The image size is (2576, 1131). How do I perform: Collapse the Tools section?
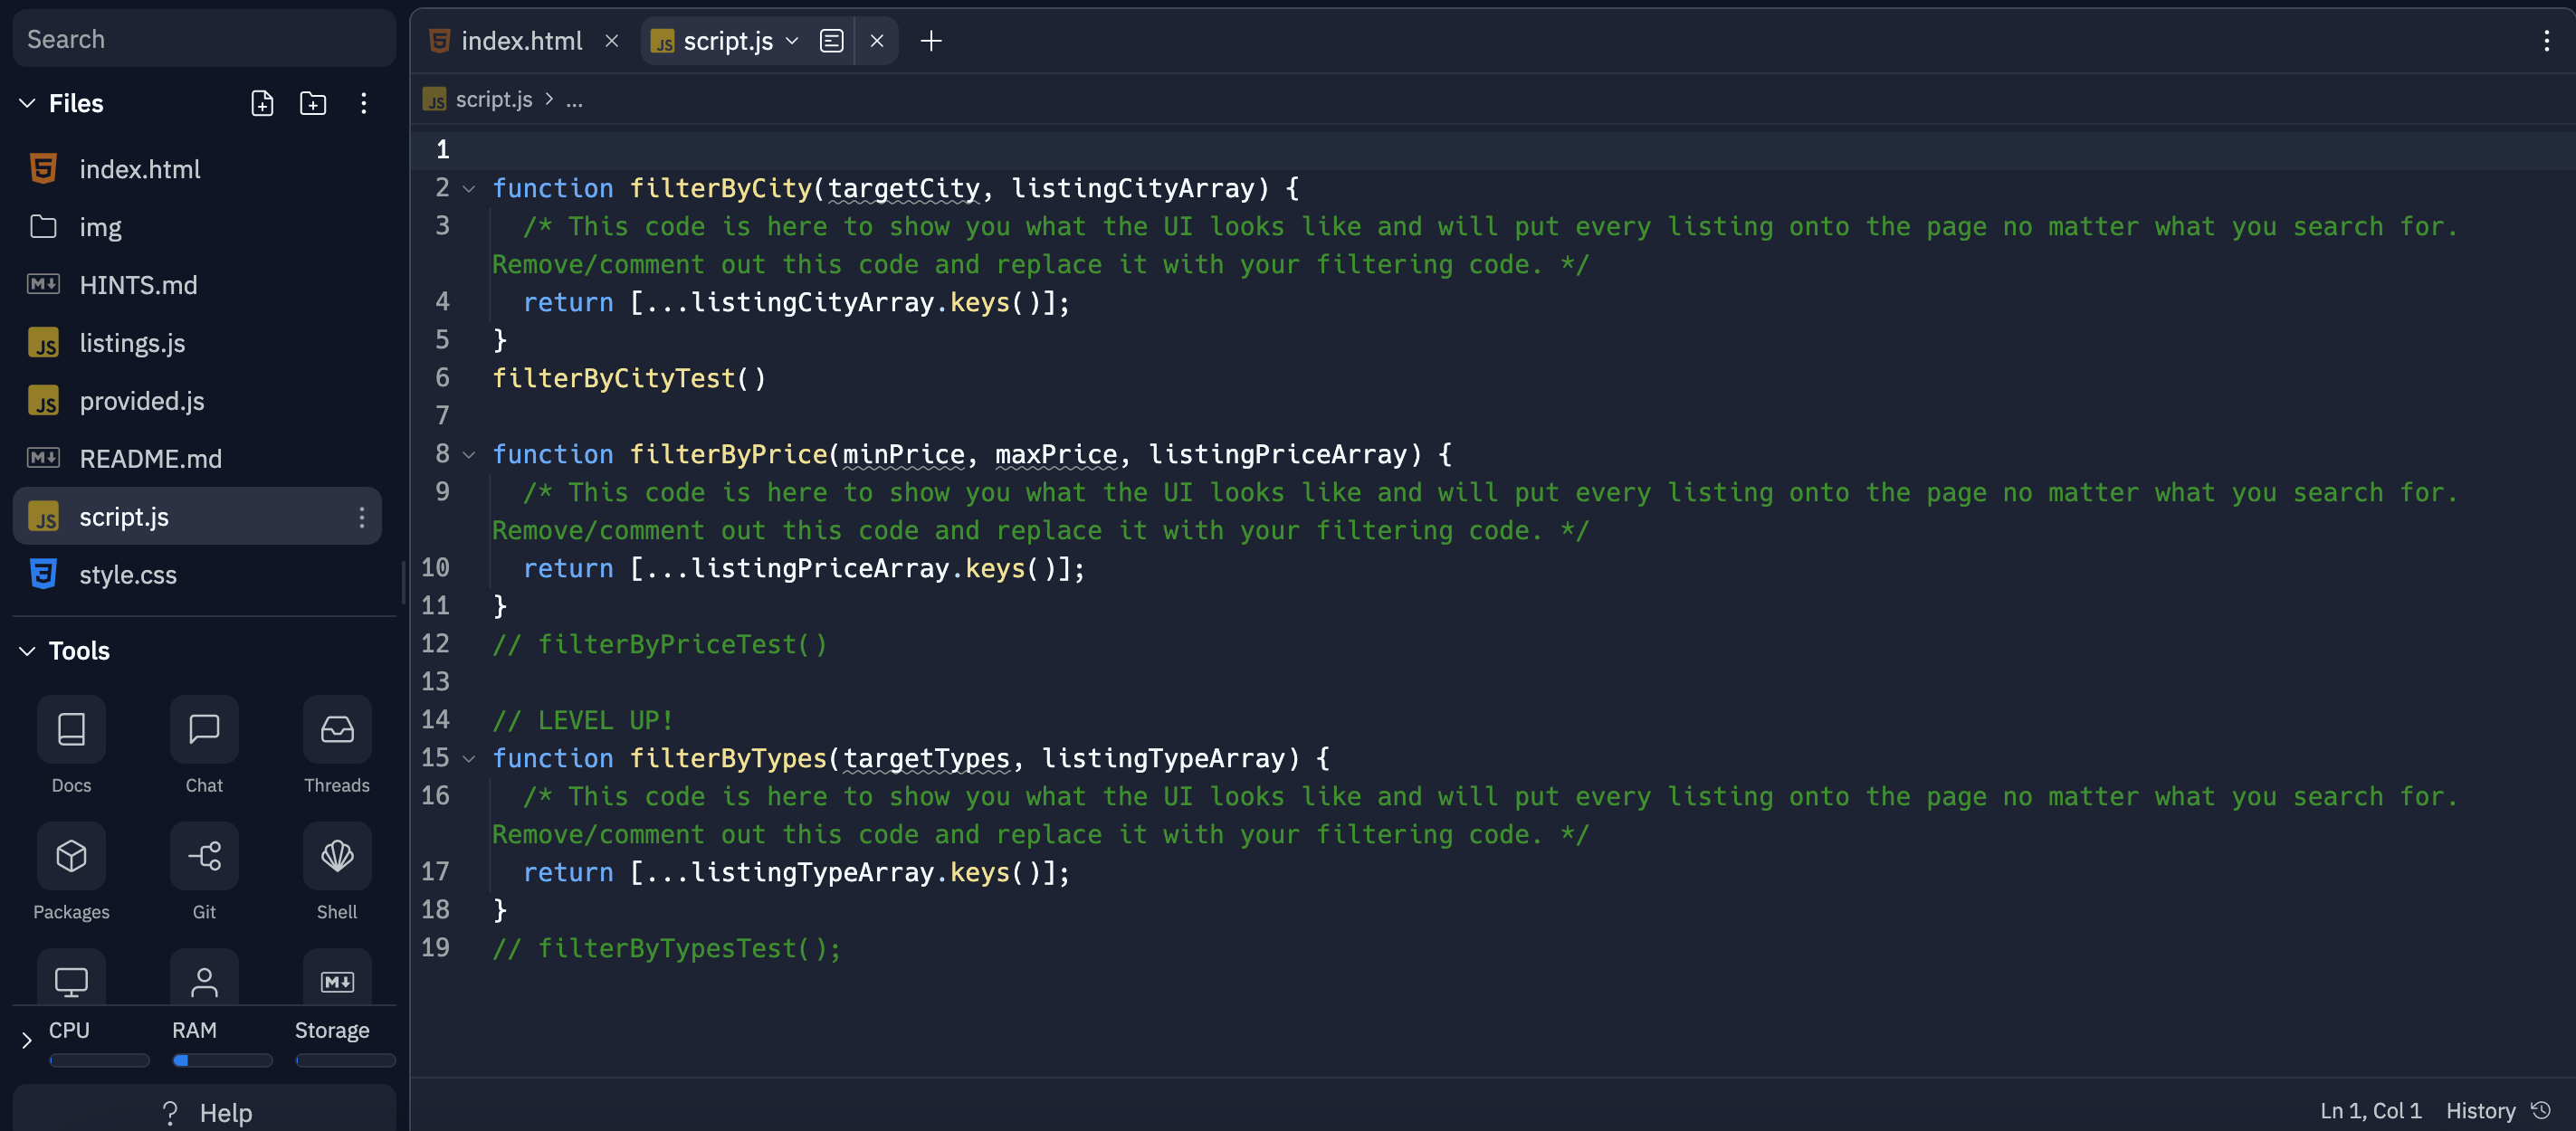click(25, 650)
